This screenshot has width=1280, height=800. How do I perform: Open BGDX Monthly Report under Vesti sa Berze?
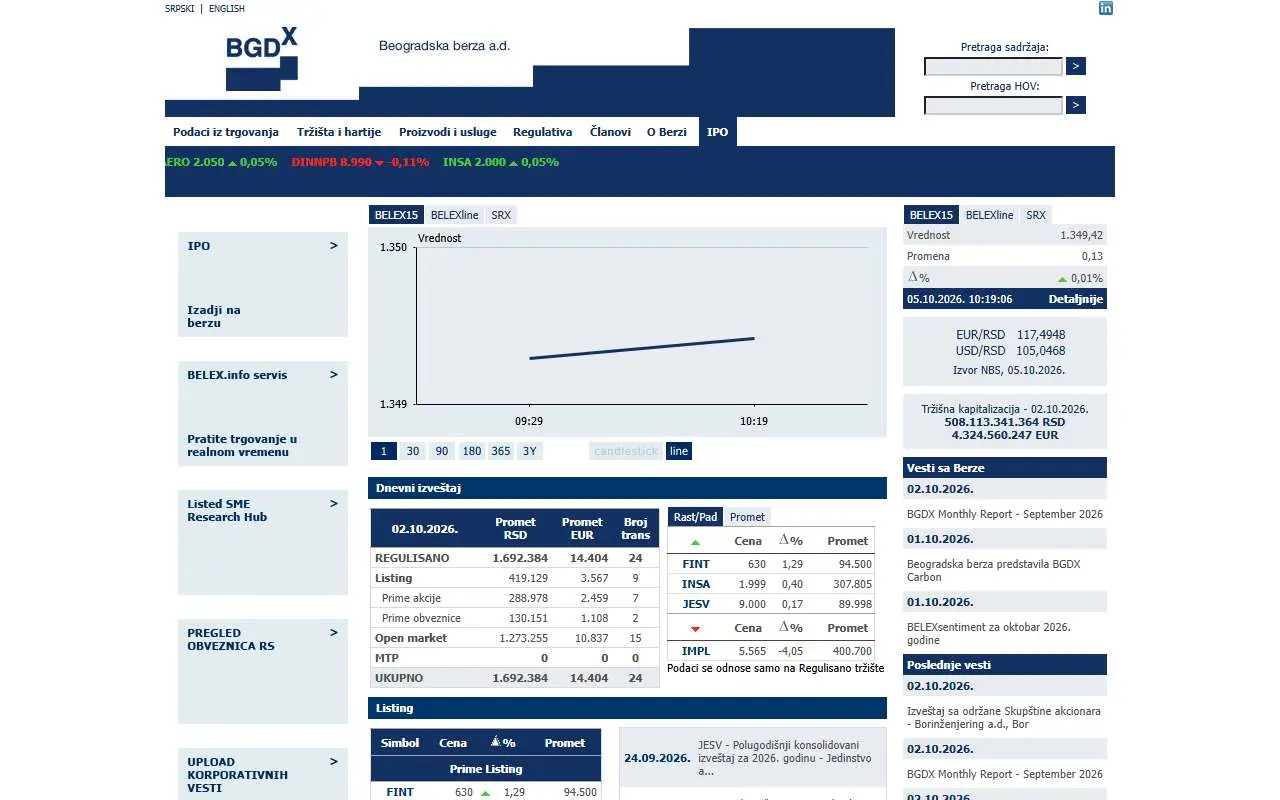coord(1005,514)
